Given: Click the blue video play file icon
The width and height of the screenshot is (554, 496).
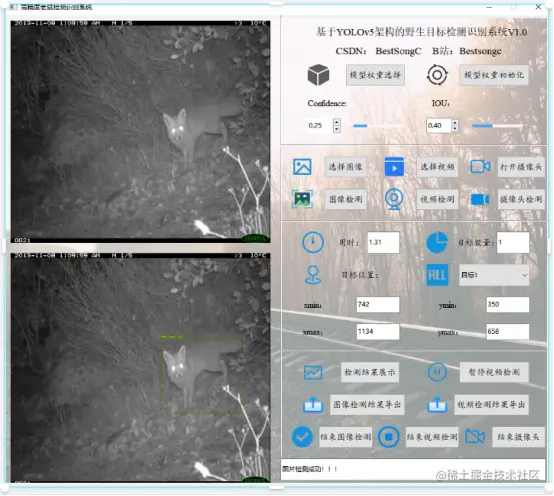Looking at the screenshot, I should pyautogui.click(x=394, y=167).
